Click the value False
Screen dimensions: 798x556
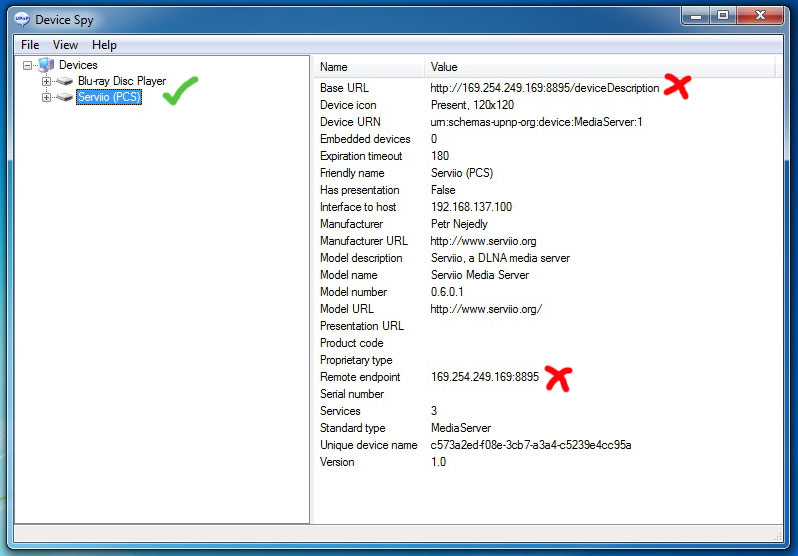click(443, 190)
